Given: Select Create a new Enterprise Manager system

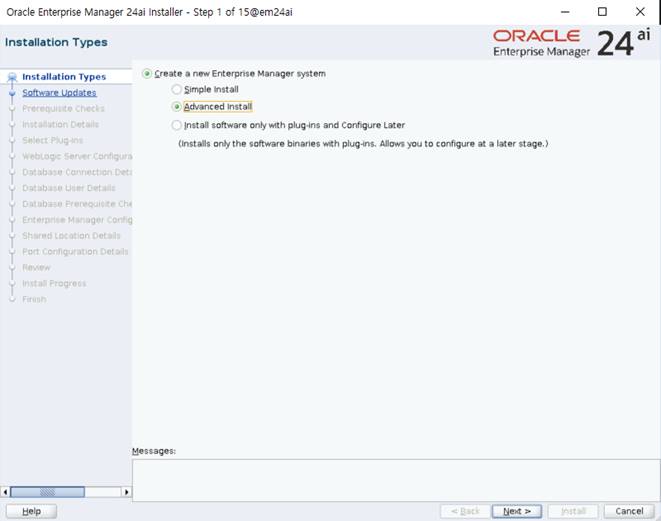Looking at the screenshot, I should [147, 74].
